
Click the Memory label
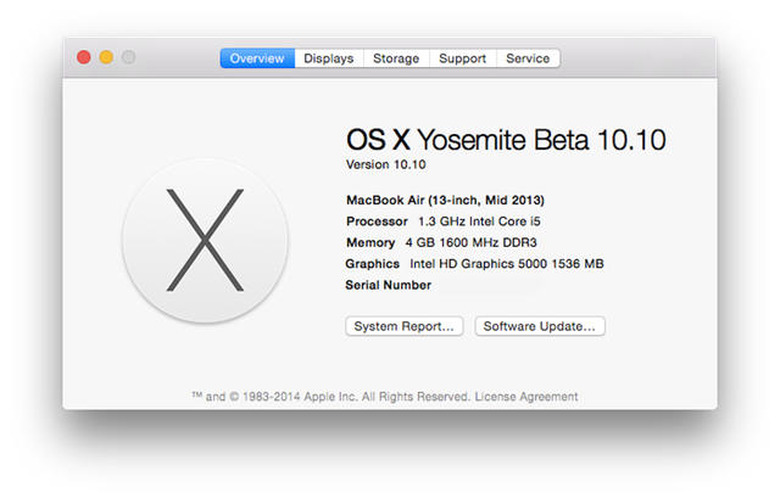click(x=371, y=243)
